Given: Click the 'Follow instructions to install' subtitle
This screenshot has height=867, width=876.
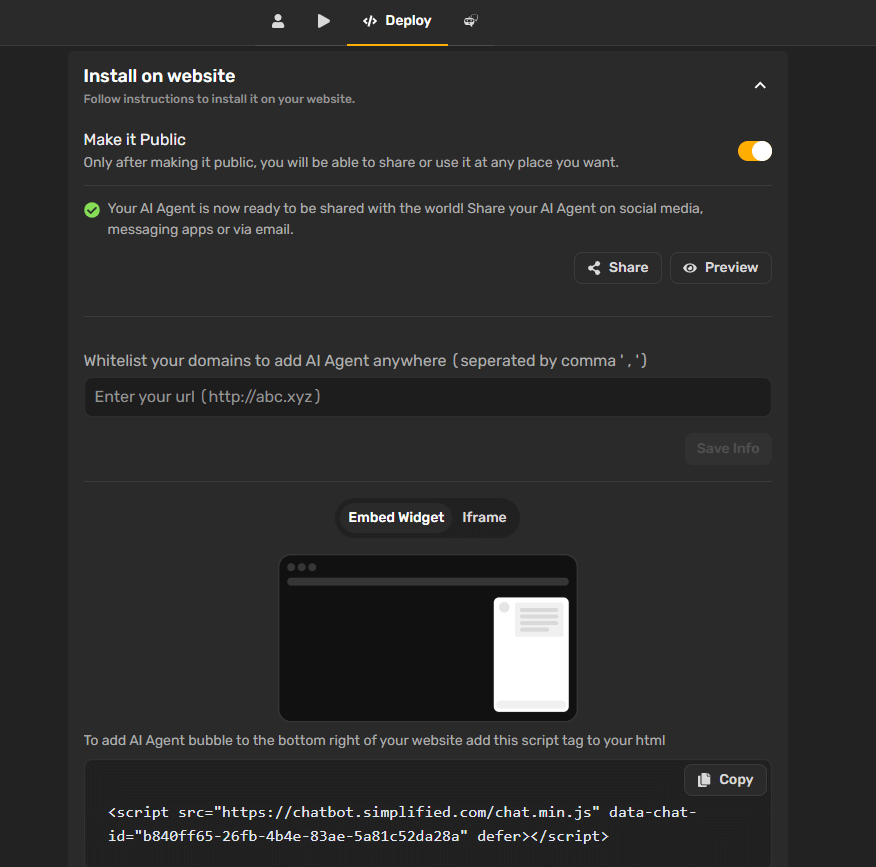Looking at the screenshot, I should coord(220,99).
